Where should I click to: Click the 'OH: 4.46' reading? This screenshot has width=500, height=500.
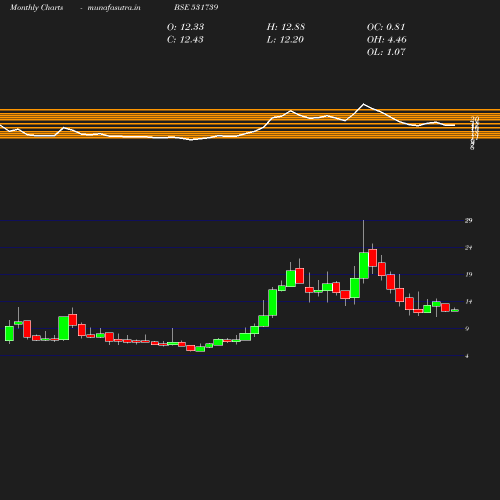pos(387,40)
